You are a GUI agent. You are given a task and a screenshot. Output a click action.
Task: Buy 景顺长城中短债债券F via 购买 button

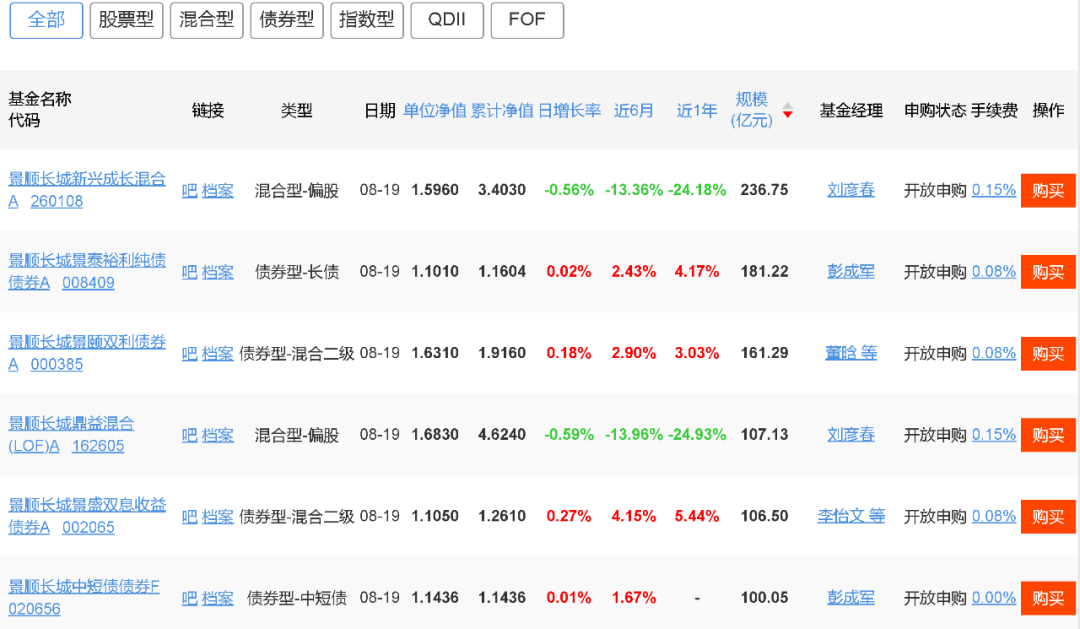[1047, 597]
